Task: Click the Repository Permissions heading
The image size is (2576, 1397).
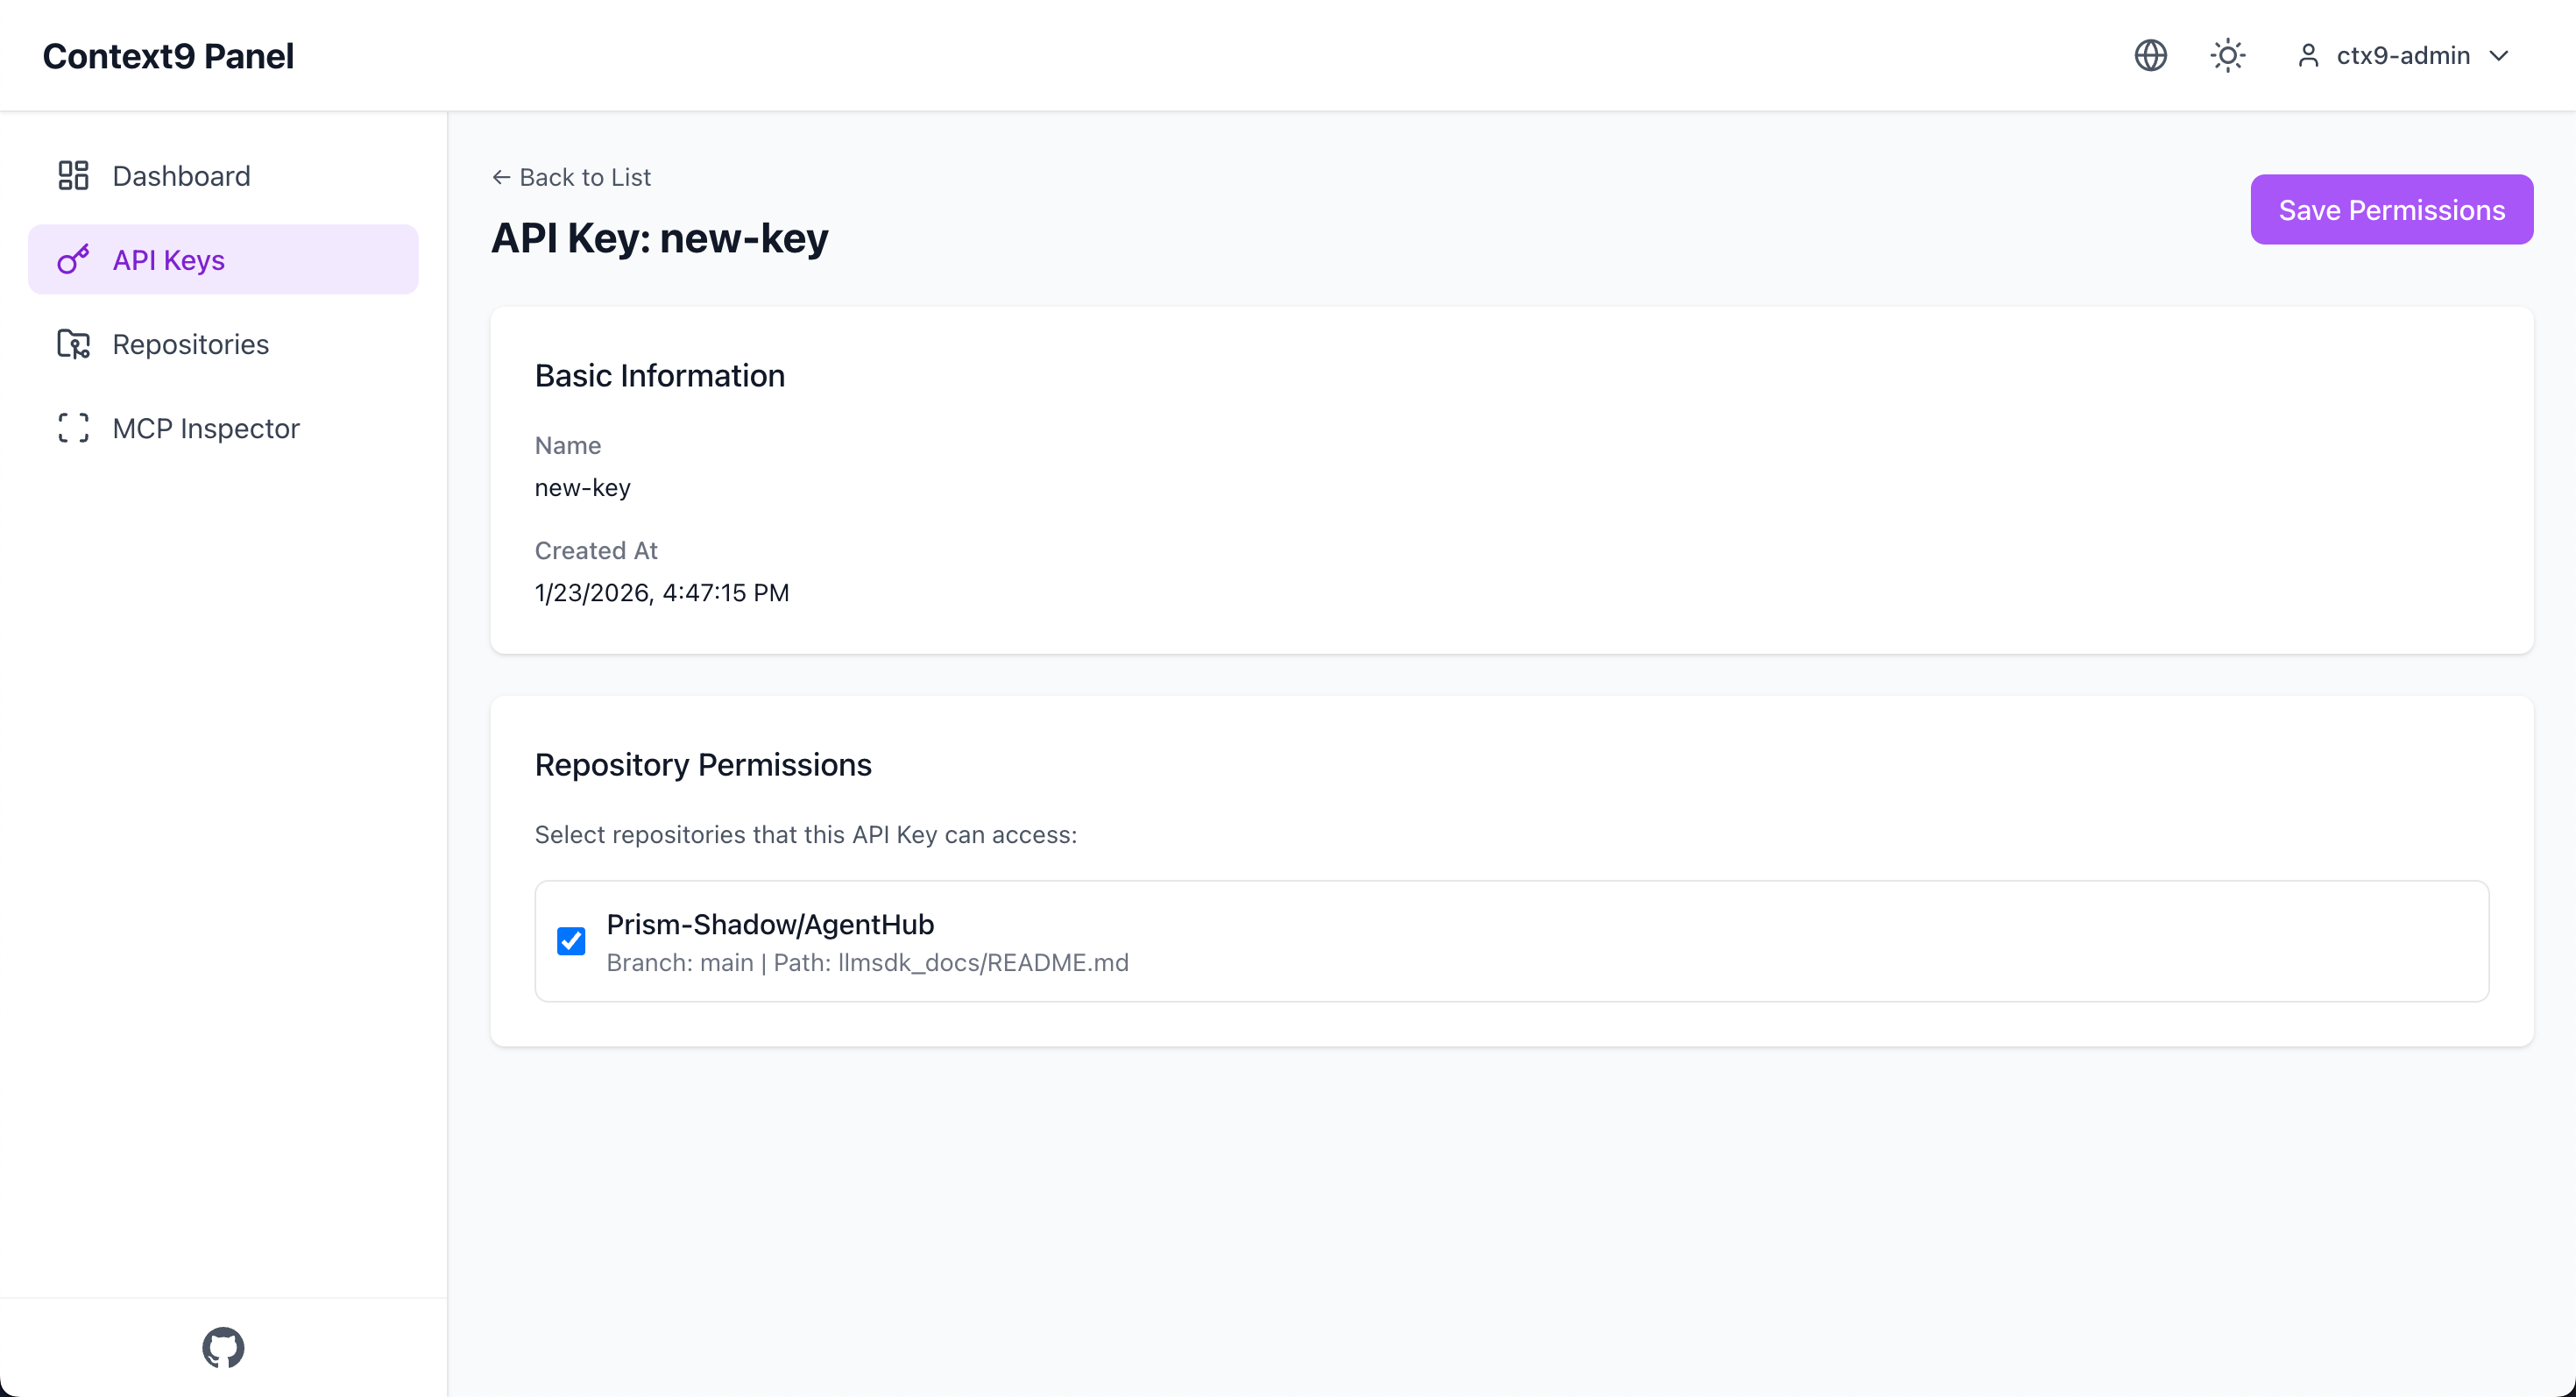Action: (702, 765)
